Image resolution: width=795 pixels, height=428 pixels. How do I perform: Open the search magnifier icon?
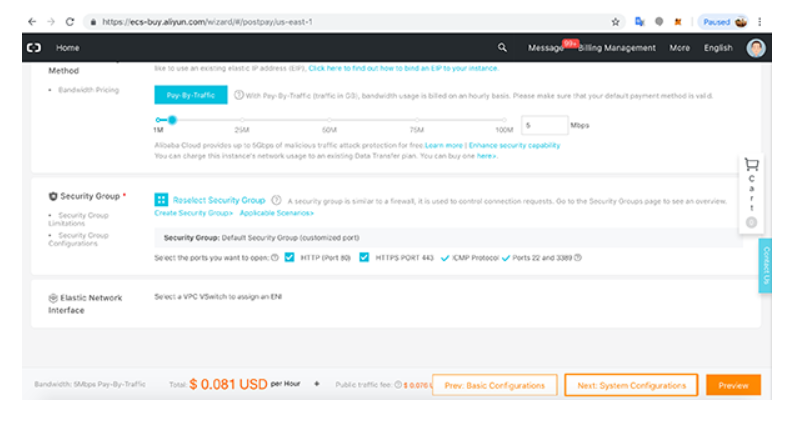pos(502,47)
